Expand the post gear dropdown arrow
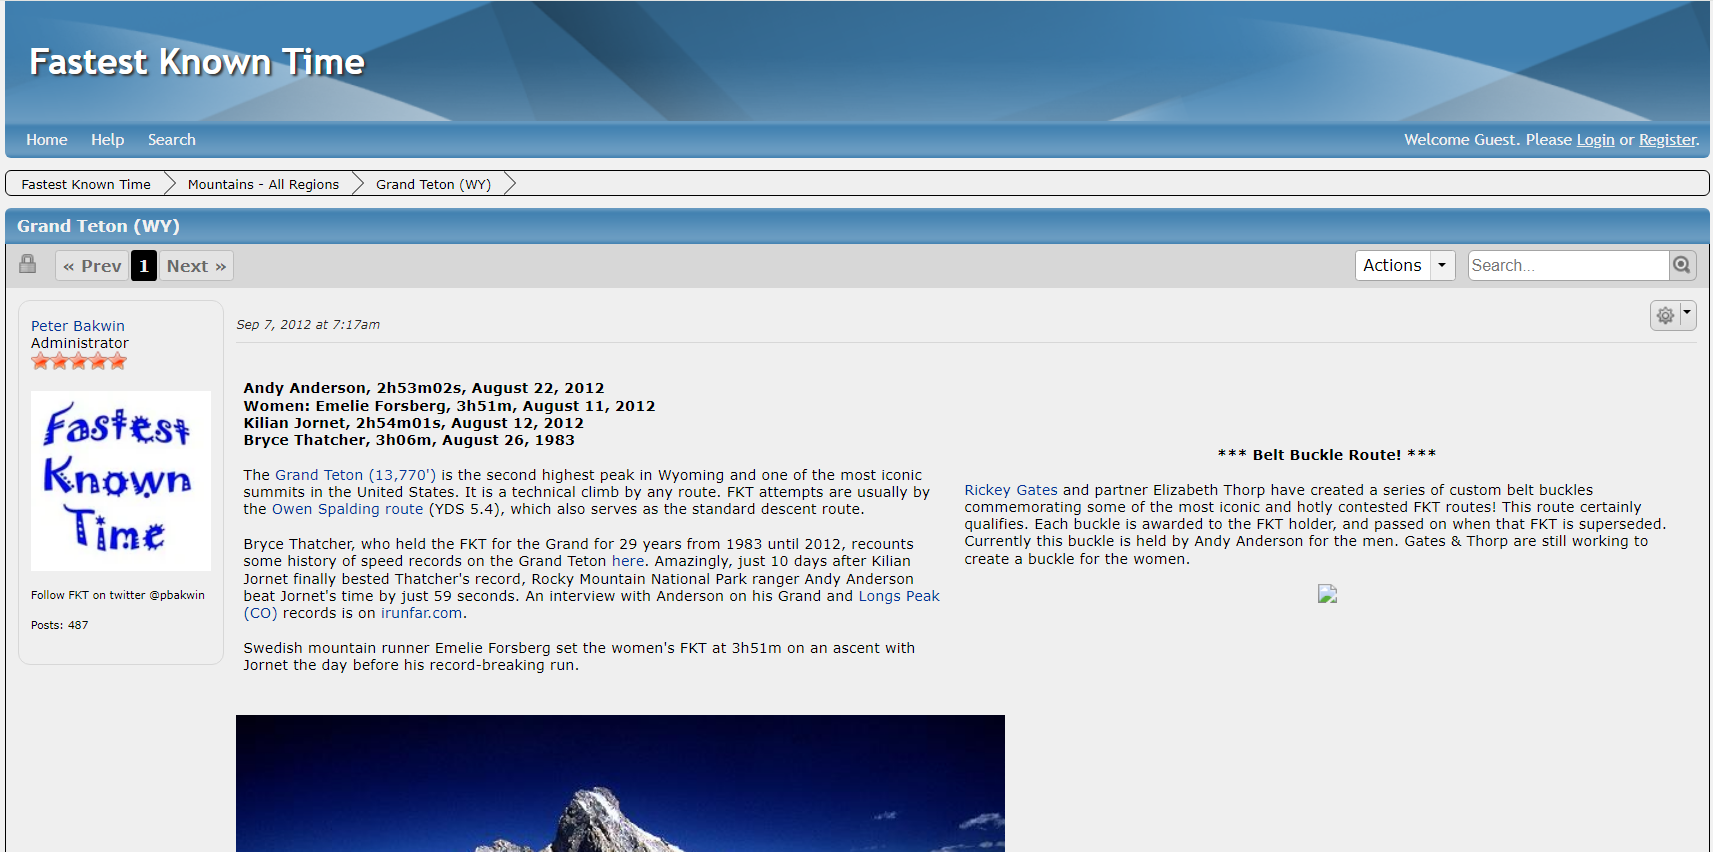 point(1688,314)
